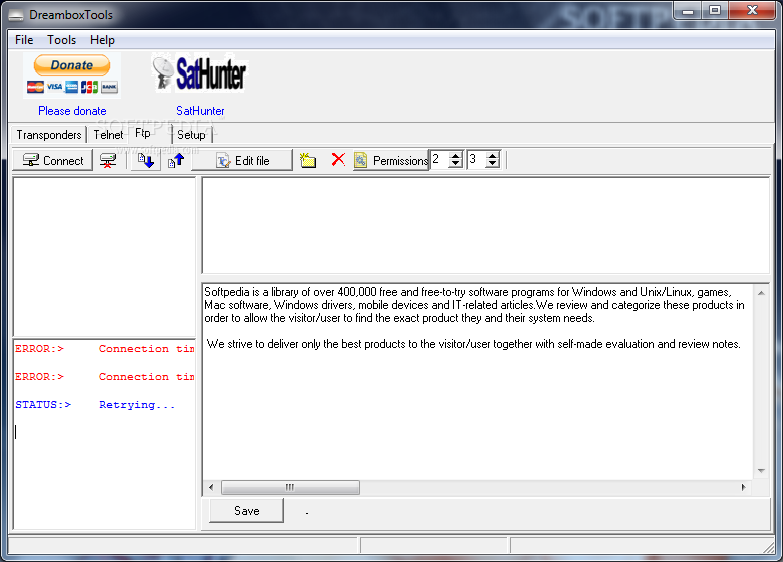This screenshot has height=562, width=783.
Task: Click the second 'ERROR:> Connection' log line
Action: 104,377
